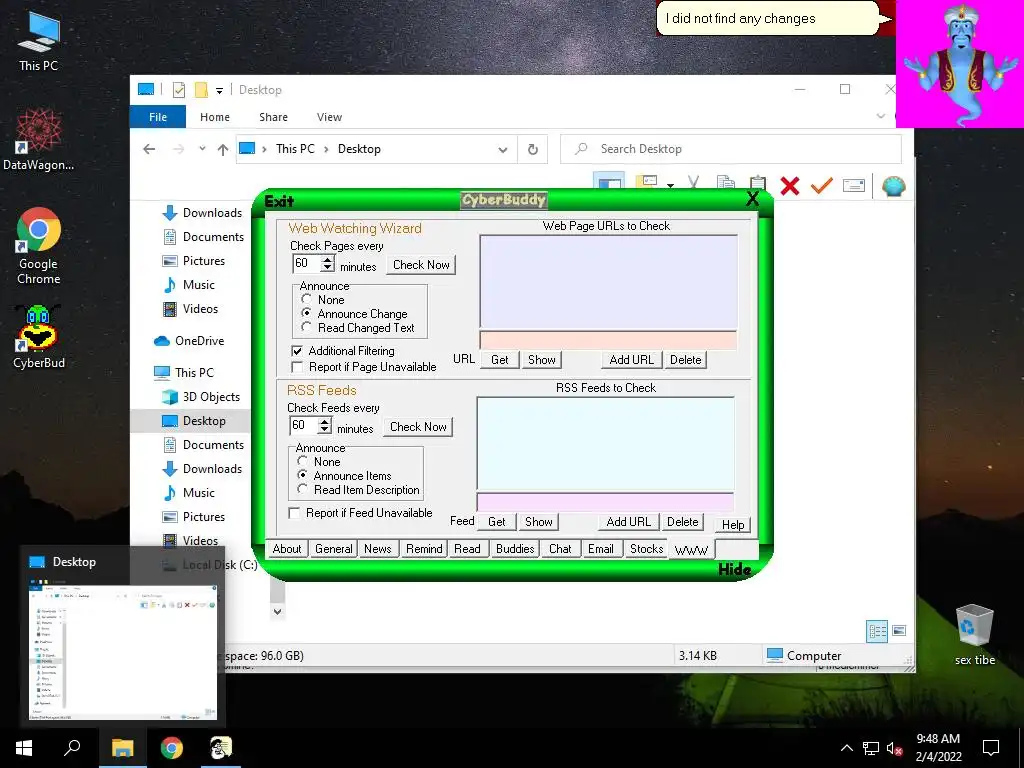Viewport: 1024px width, 768px height.
Task: Click the up-one-level arrow in Explorer
Action: [223, 150]
